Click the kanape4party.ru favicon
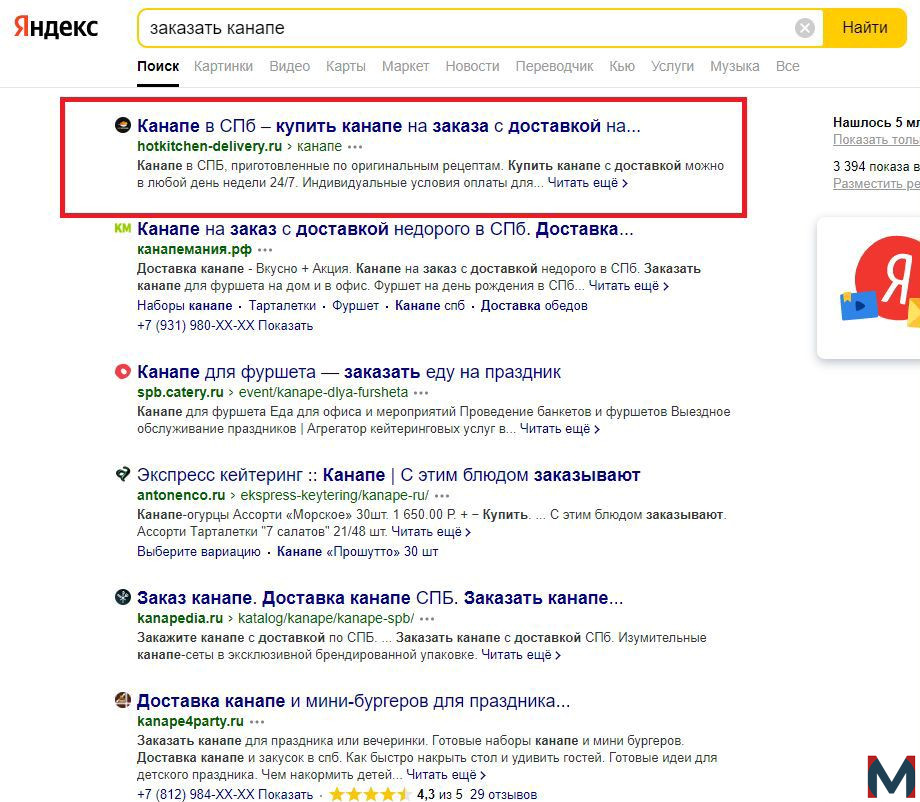 [x=123, y=700]
